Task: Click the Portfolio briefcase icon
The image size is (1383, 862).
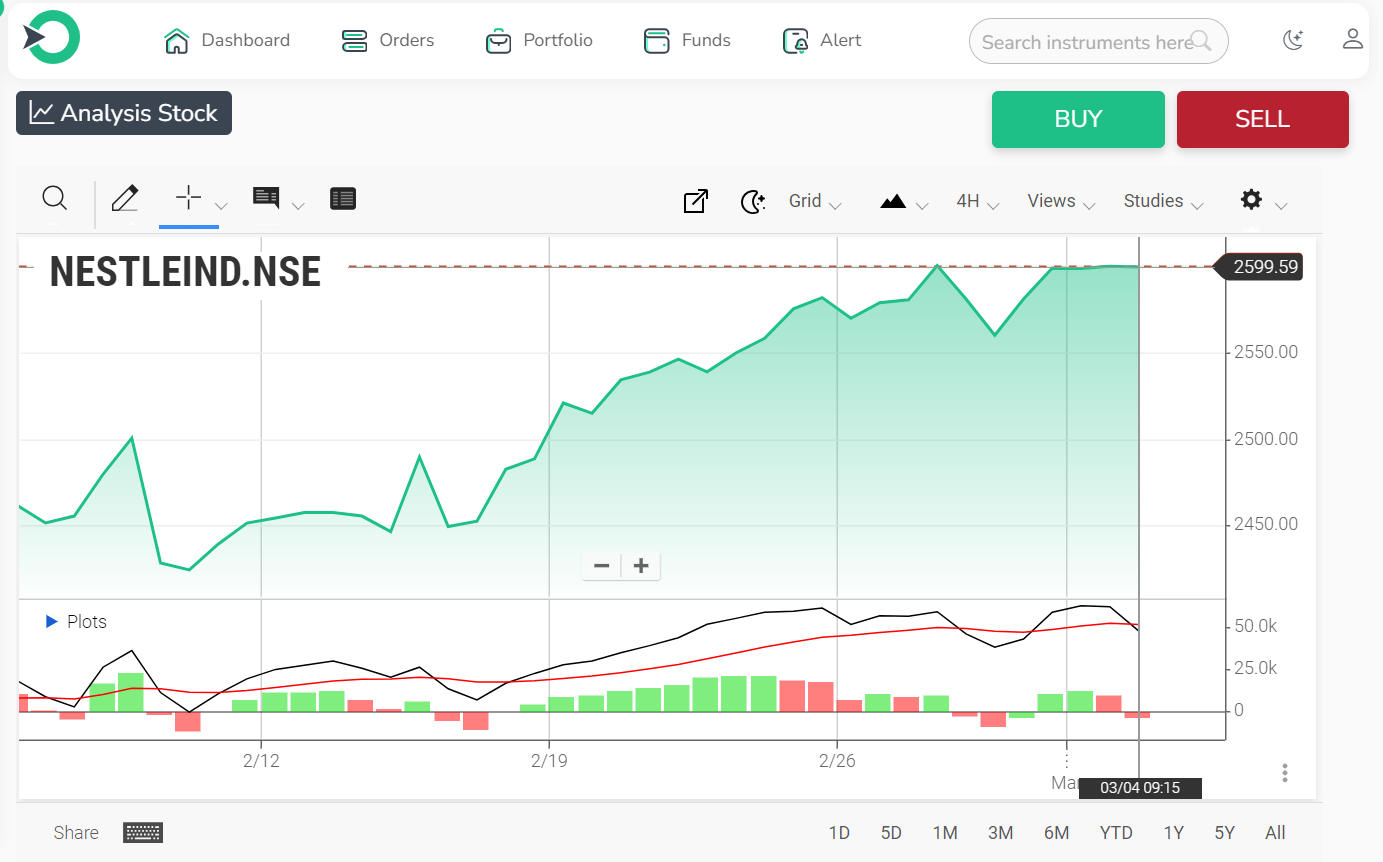Action: click(x=498, y=42)
